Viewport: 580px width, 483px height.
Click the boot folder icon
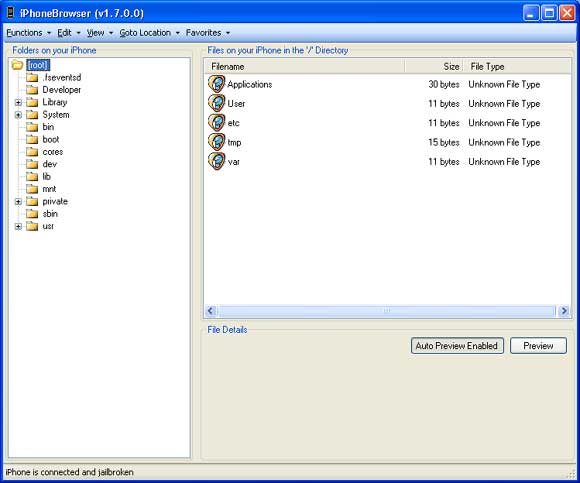pos(32,139)
